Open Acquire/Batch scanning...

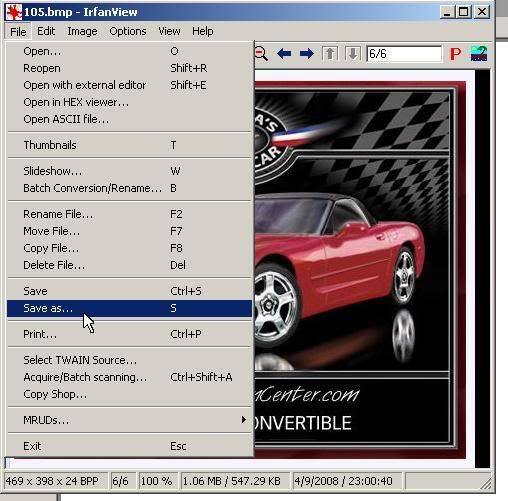130,377
